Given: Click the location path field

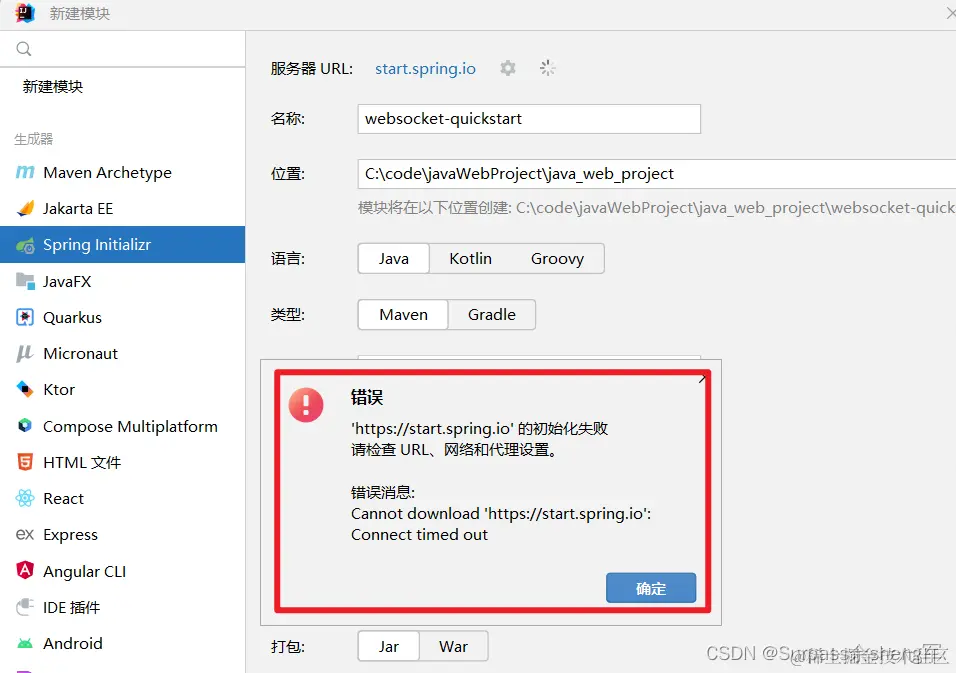Looking at the screenshot, I should pyautogui.click(x=657, y=174).
